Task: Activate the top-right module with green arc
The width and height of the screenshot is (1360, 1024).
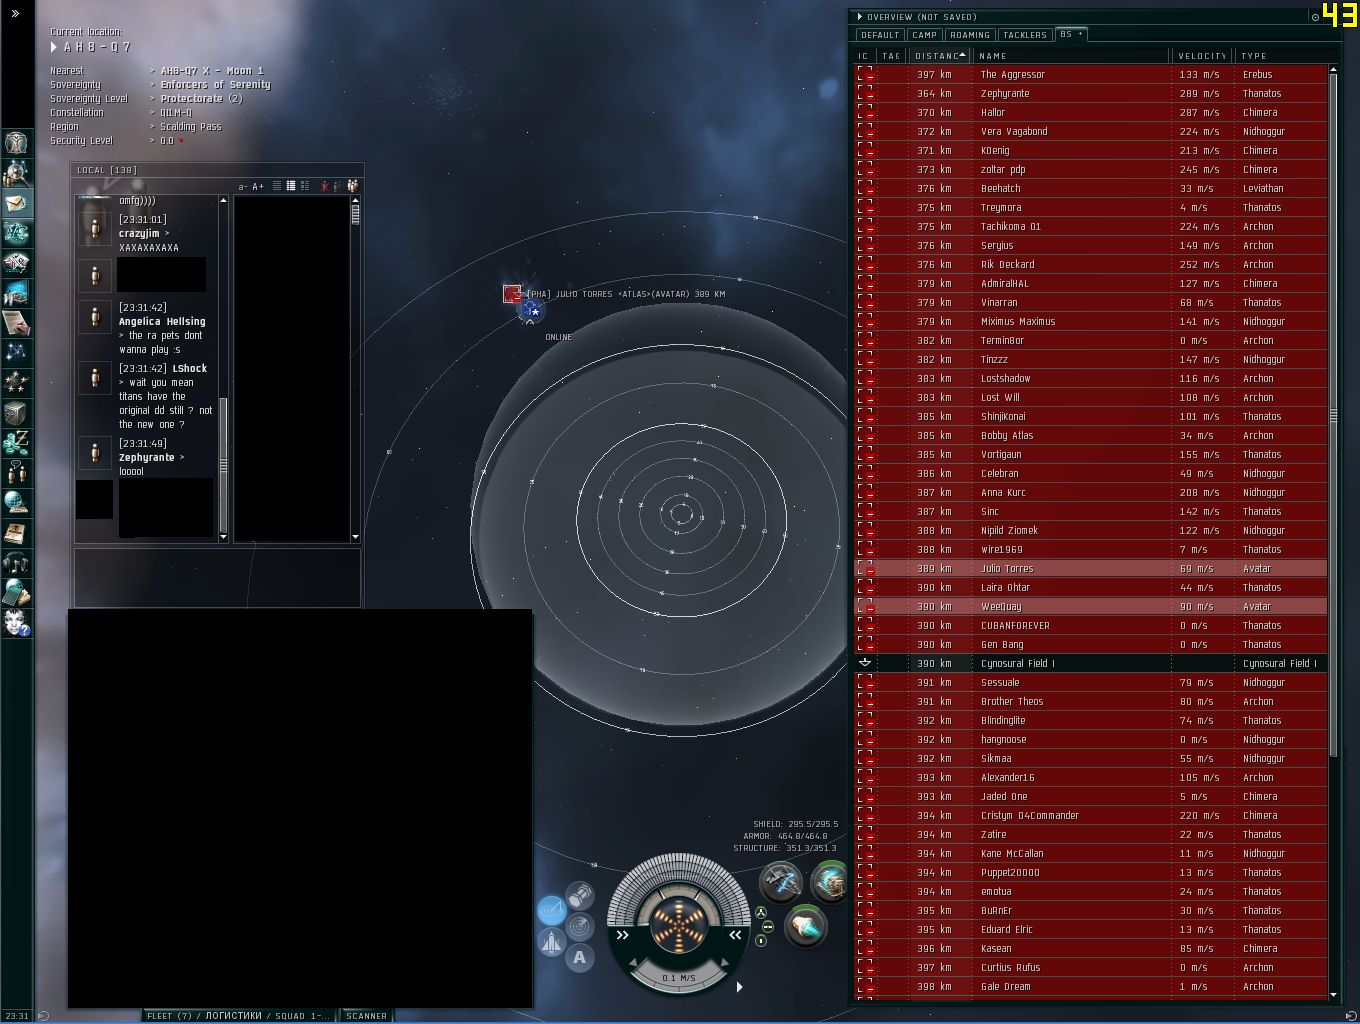Action: (x=830, y=881)
